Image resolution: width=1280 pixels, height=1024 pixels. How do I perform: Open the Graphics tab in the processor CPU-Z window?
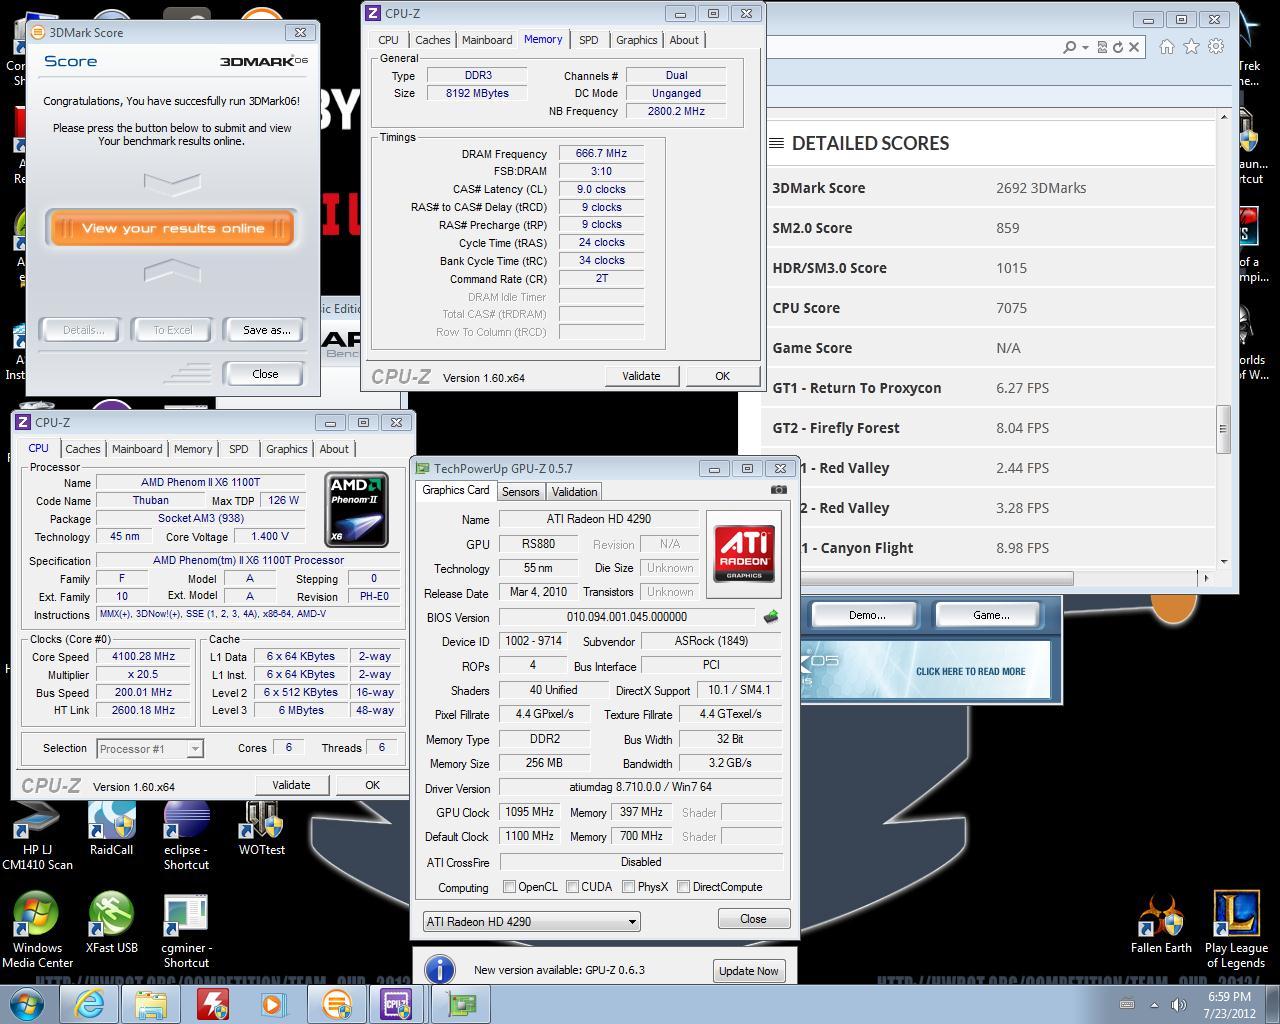point(286,449)
